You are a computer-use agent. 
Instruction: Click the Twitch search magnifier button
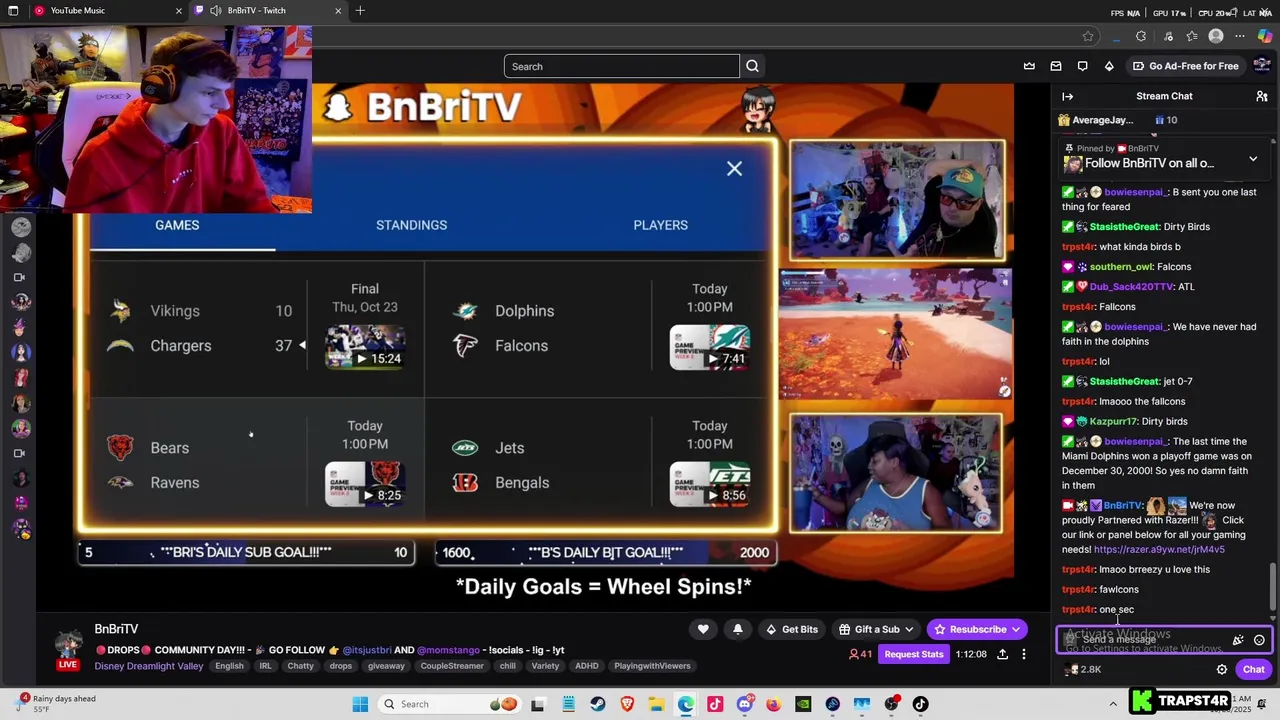(x=752, y=66)
